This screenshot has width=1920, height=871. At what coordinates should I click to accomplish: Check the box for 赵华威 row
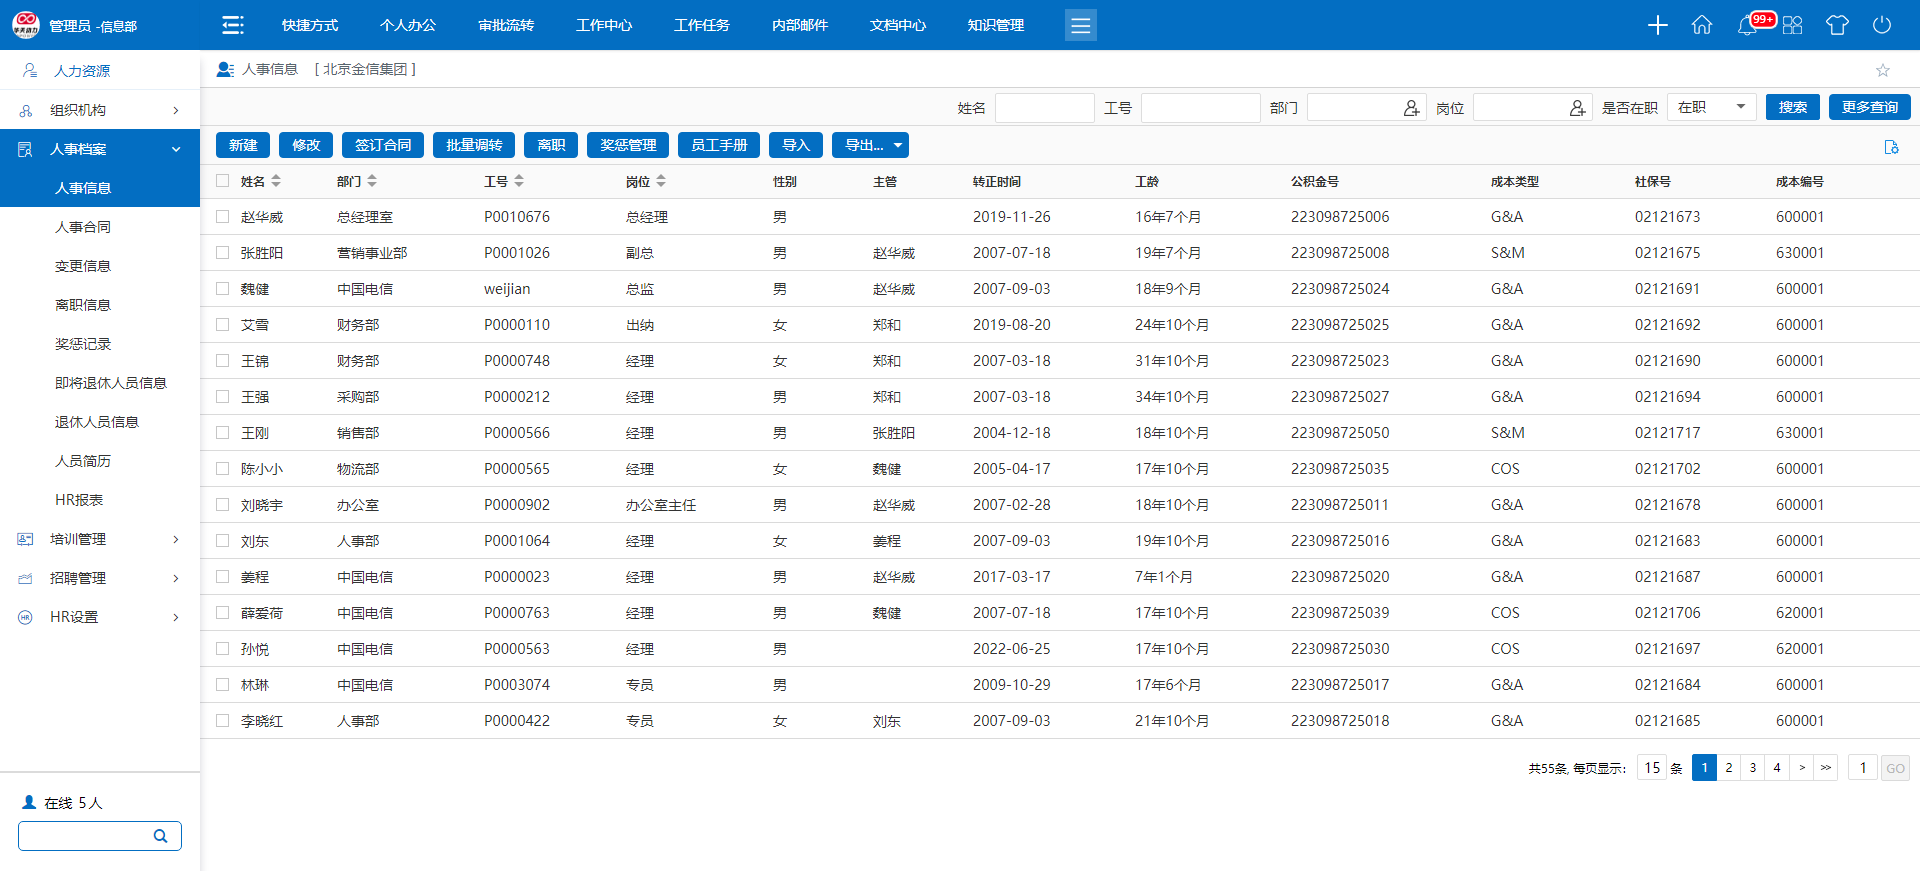[x=223, y=216]
